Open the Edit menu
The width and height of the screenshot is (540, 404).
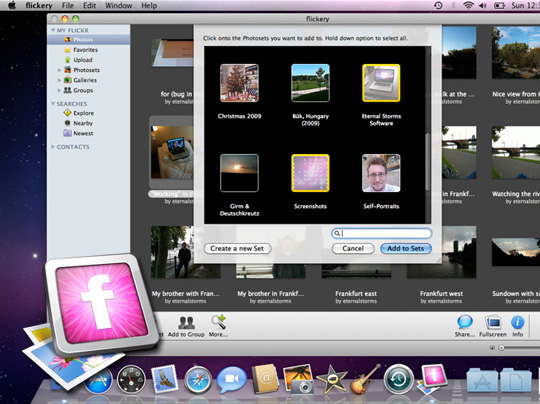click(x=90, y=6)
